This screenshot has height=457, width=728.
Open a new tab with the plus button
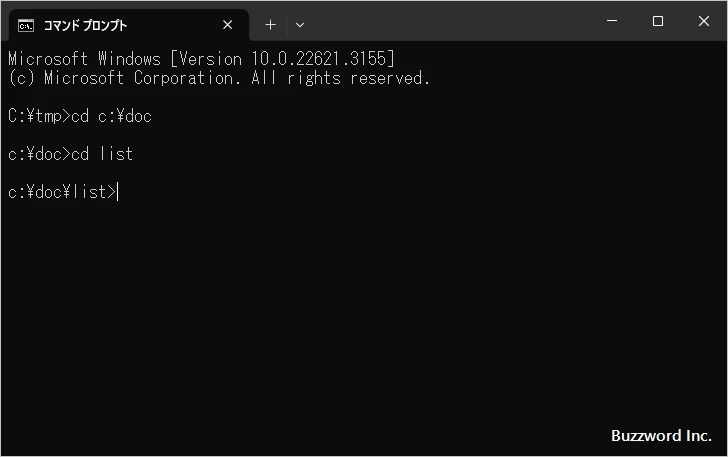point(270,24)
